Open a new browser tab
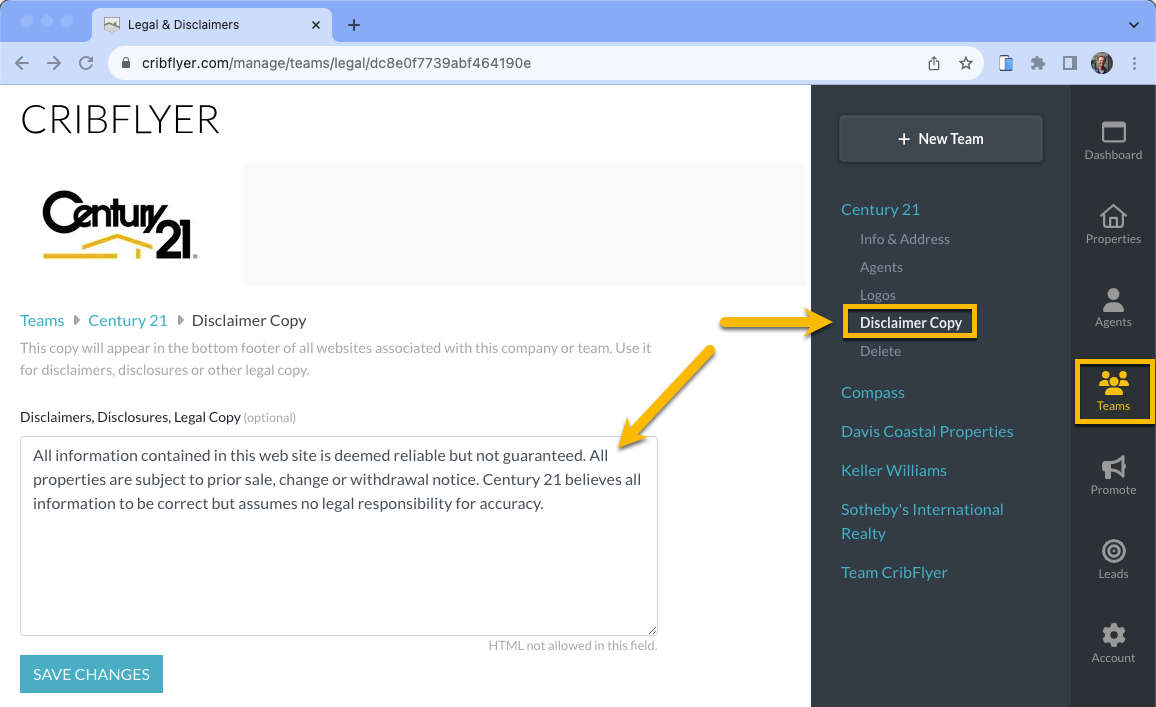Image resolution: width=1156 pixels, height=707 pixels. click(354, 25)
